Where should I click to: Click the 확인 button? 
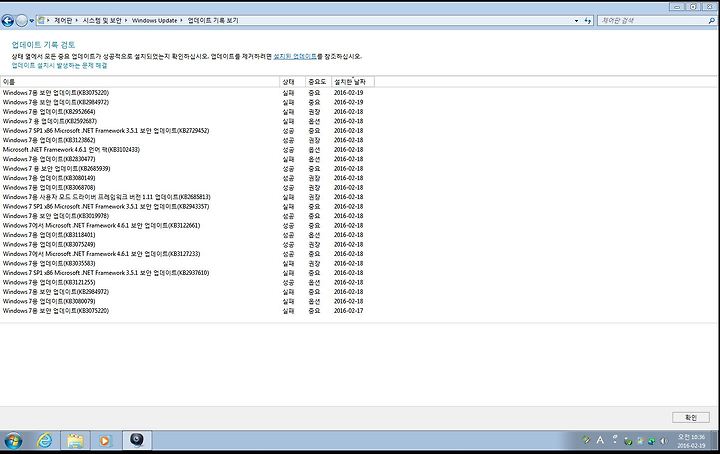click(x=691, y=417)
